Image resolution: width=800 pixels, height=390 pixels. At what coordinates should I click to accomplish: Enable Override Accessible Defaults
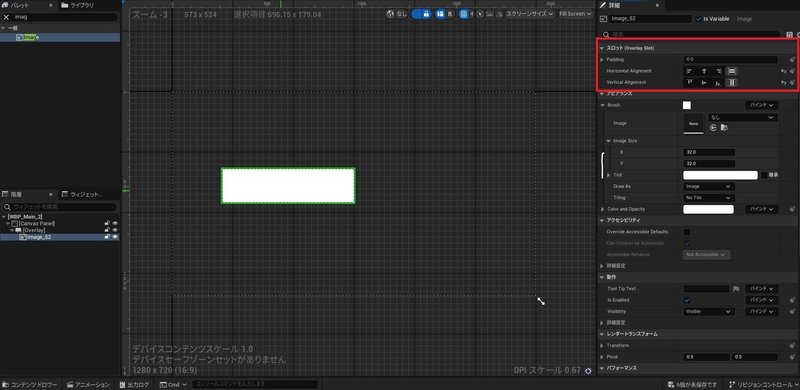687,232
